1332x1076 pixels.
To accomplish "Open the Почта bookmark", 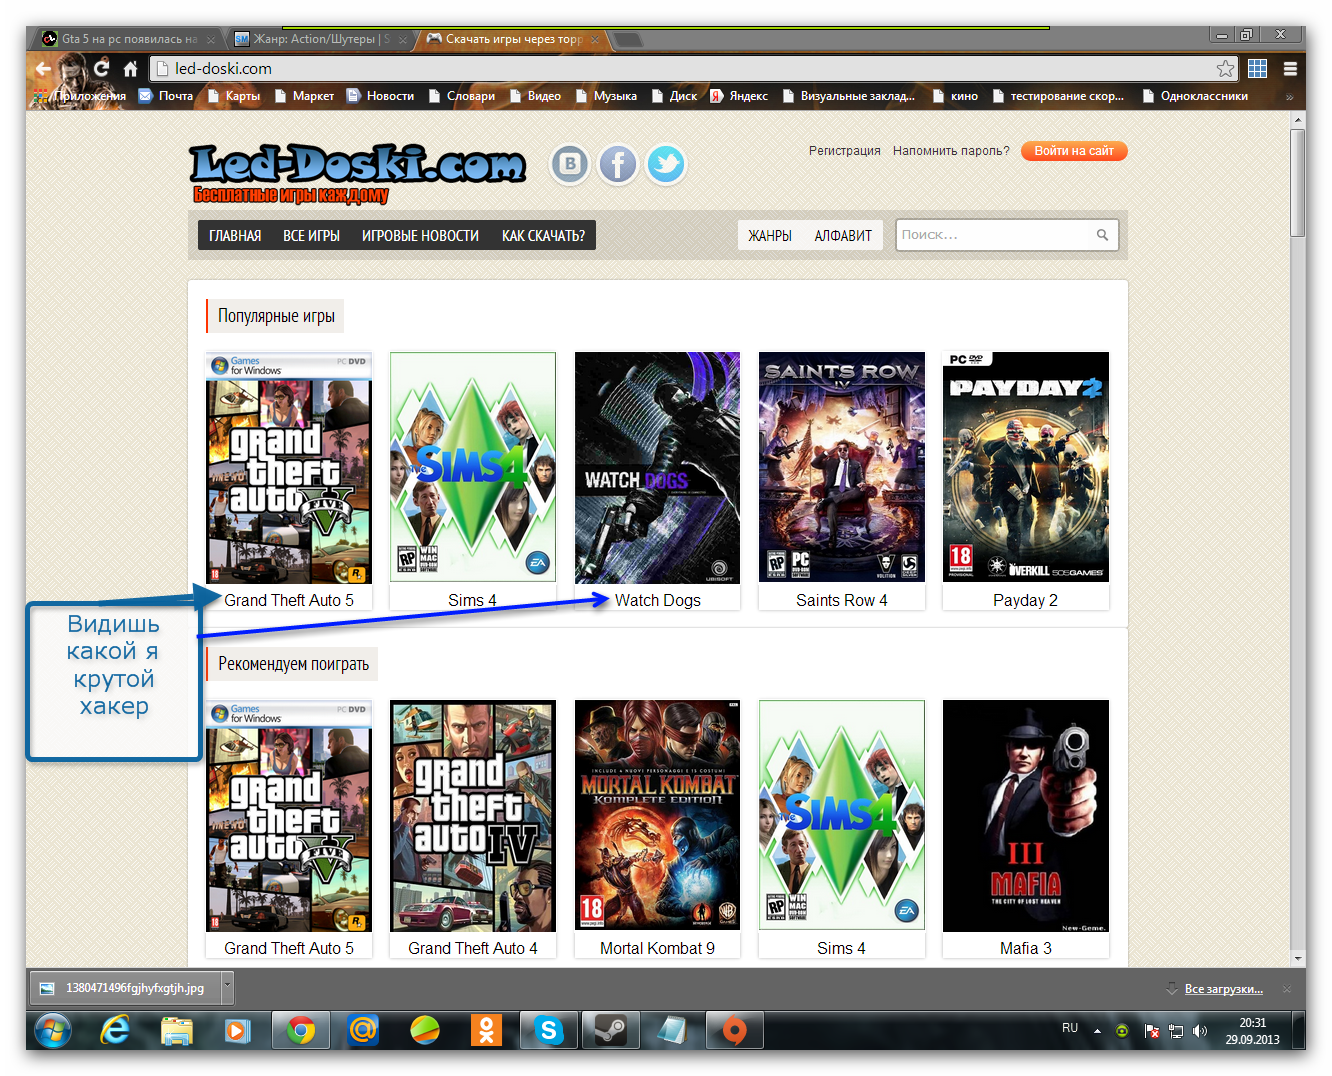I will click(166, 96).
